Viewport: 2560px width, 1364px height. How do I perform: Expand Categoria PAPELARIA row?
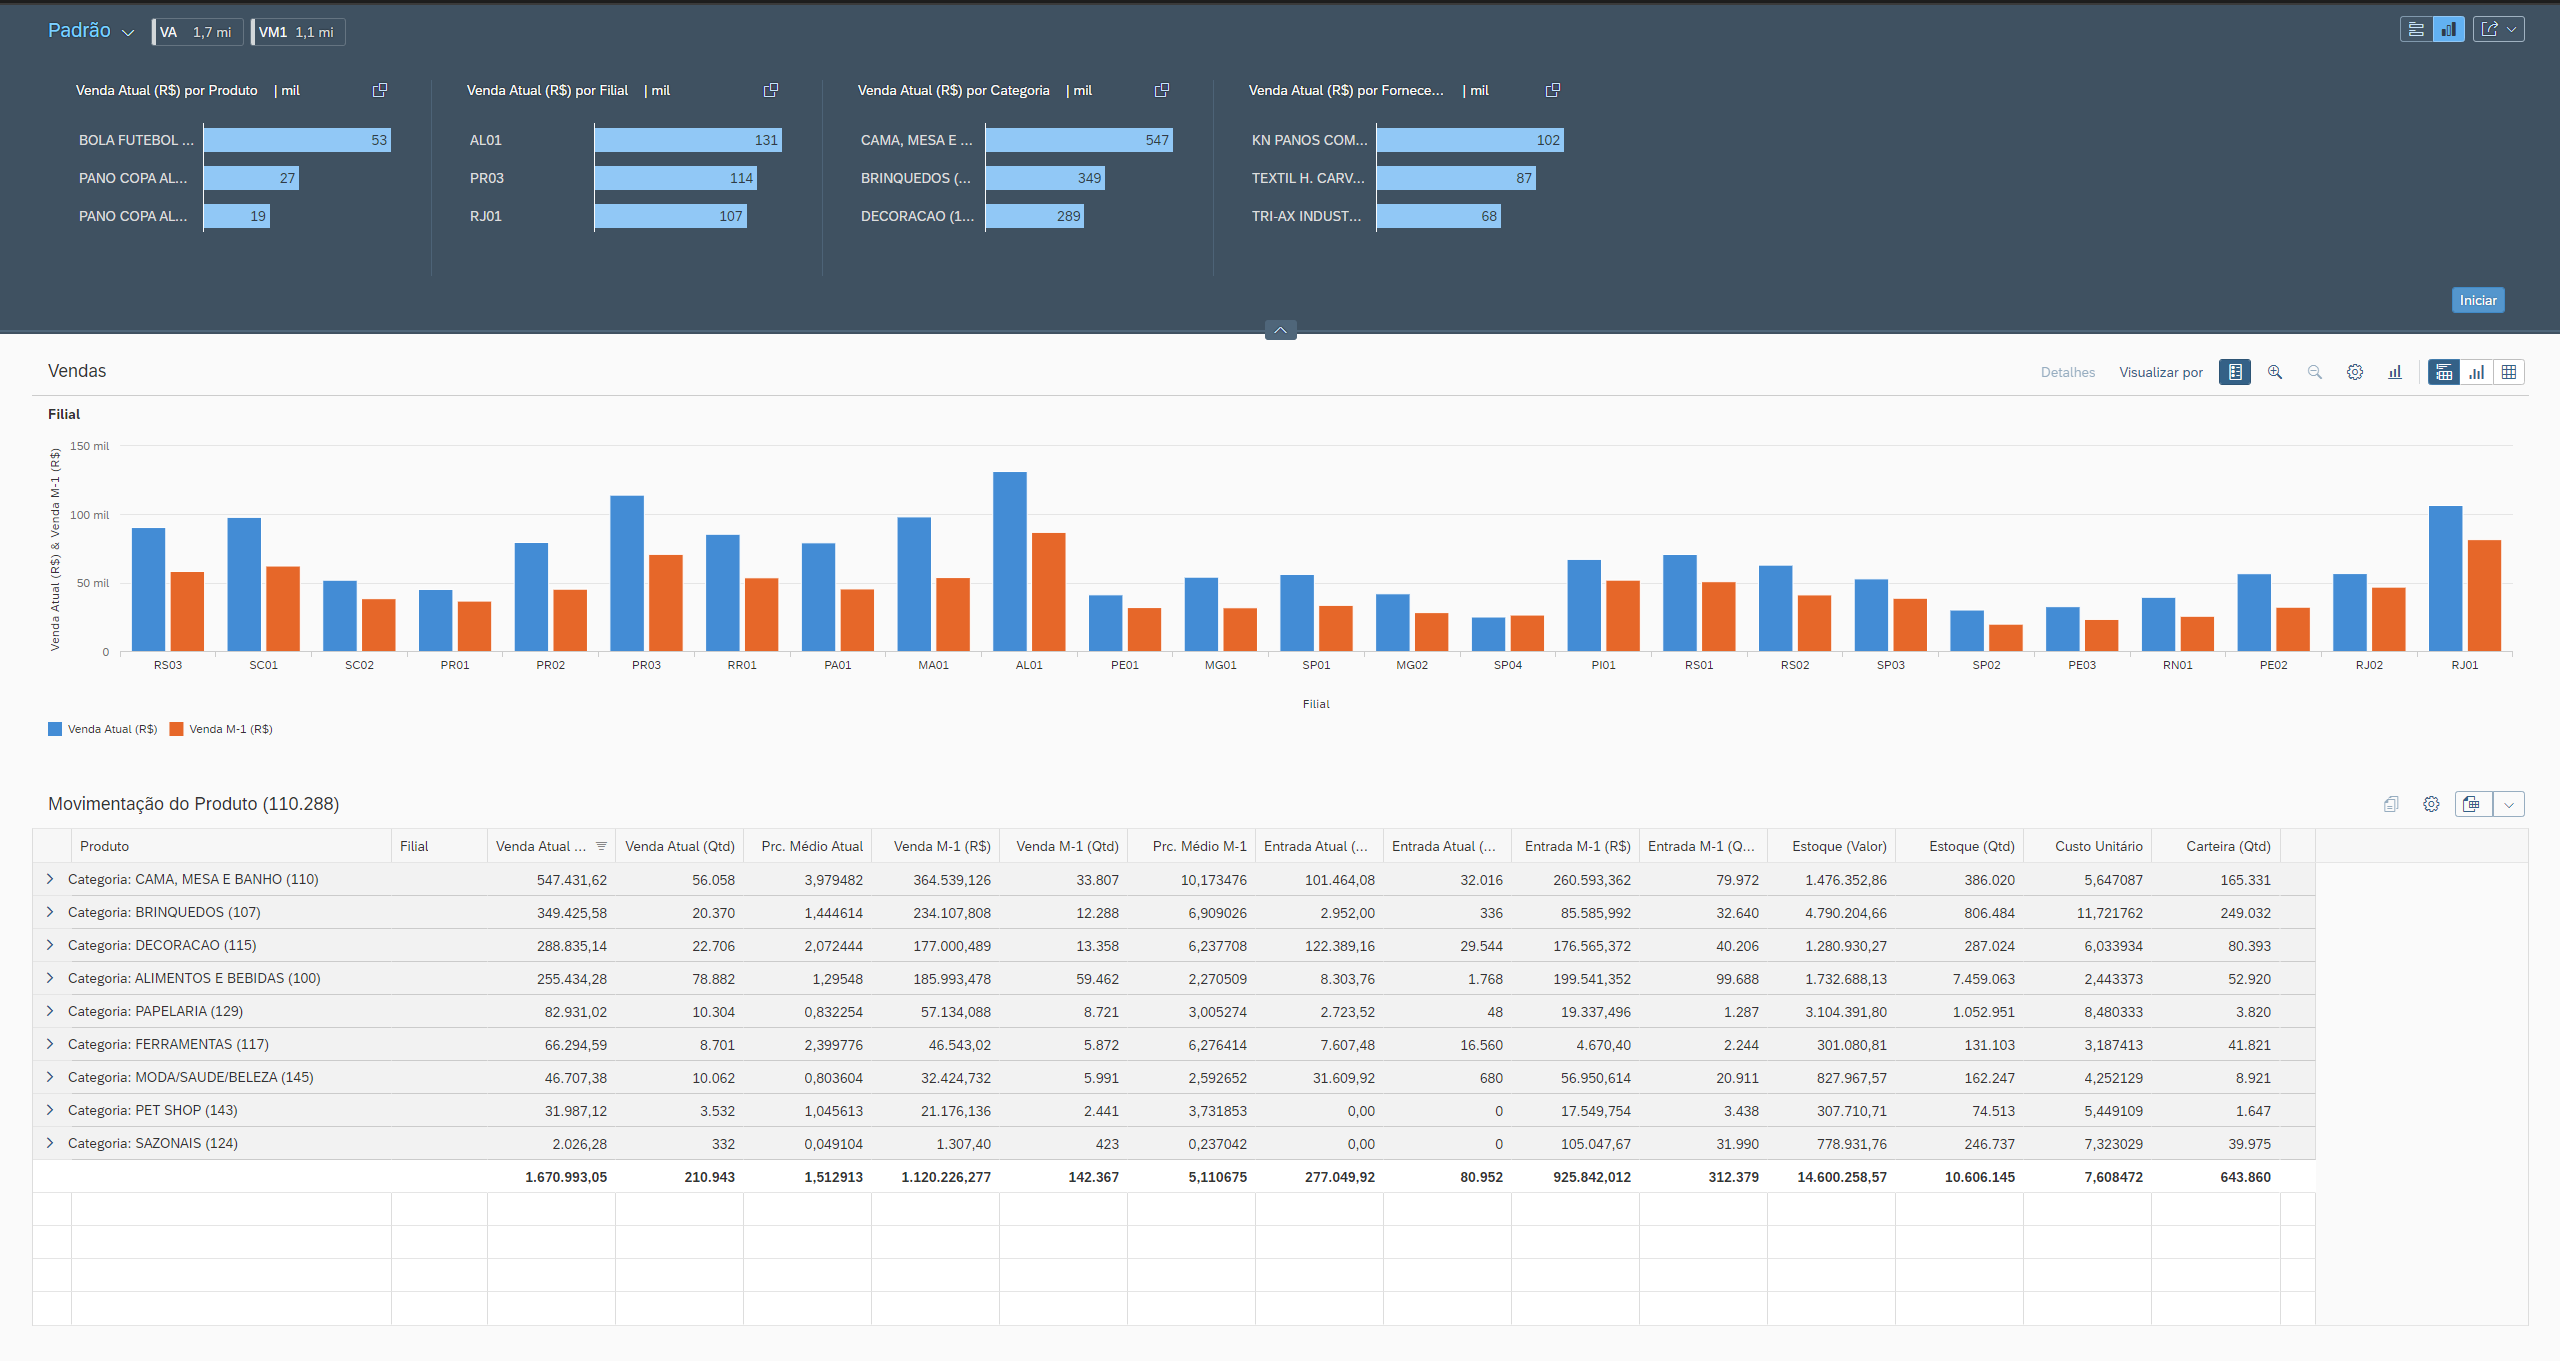50,1011
